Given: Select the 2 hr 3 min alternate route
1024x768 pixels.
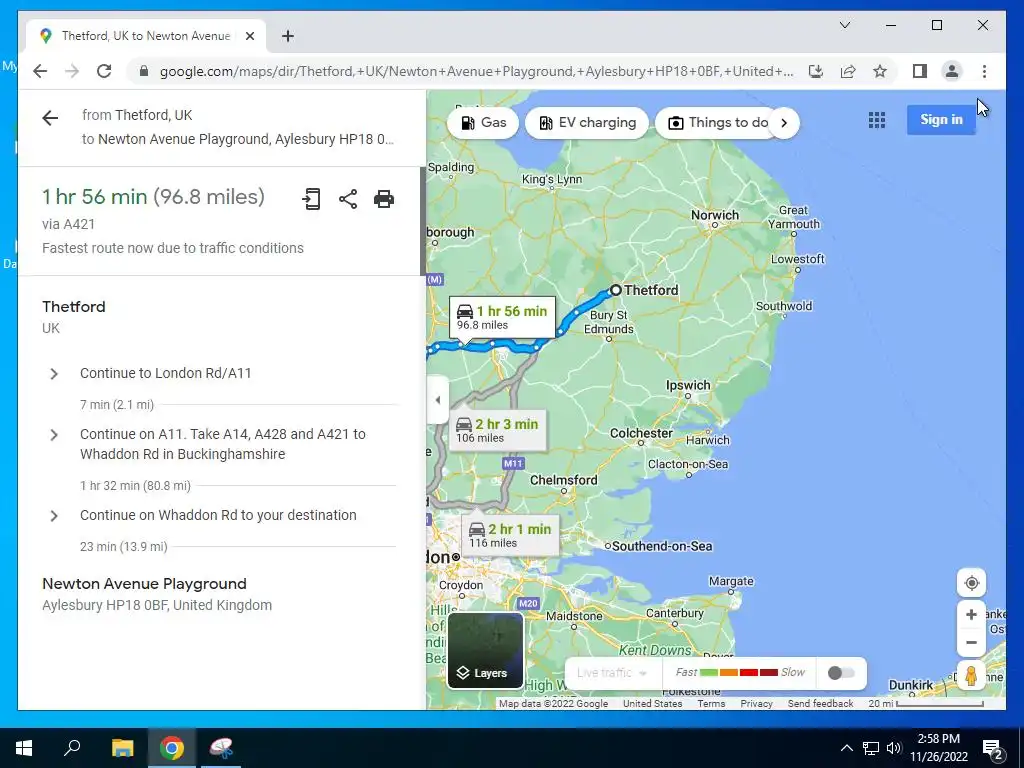Looking at the screenshot, I should tap(498, 430).
